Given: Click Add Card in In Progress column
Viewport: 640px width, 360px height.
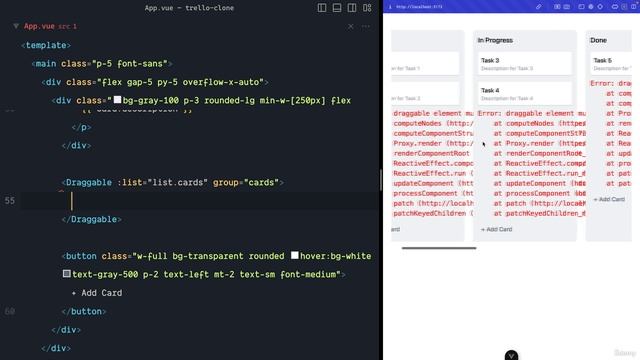Looking at the screenshot, I should pos(496,229).
